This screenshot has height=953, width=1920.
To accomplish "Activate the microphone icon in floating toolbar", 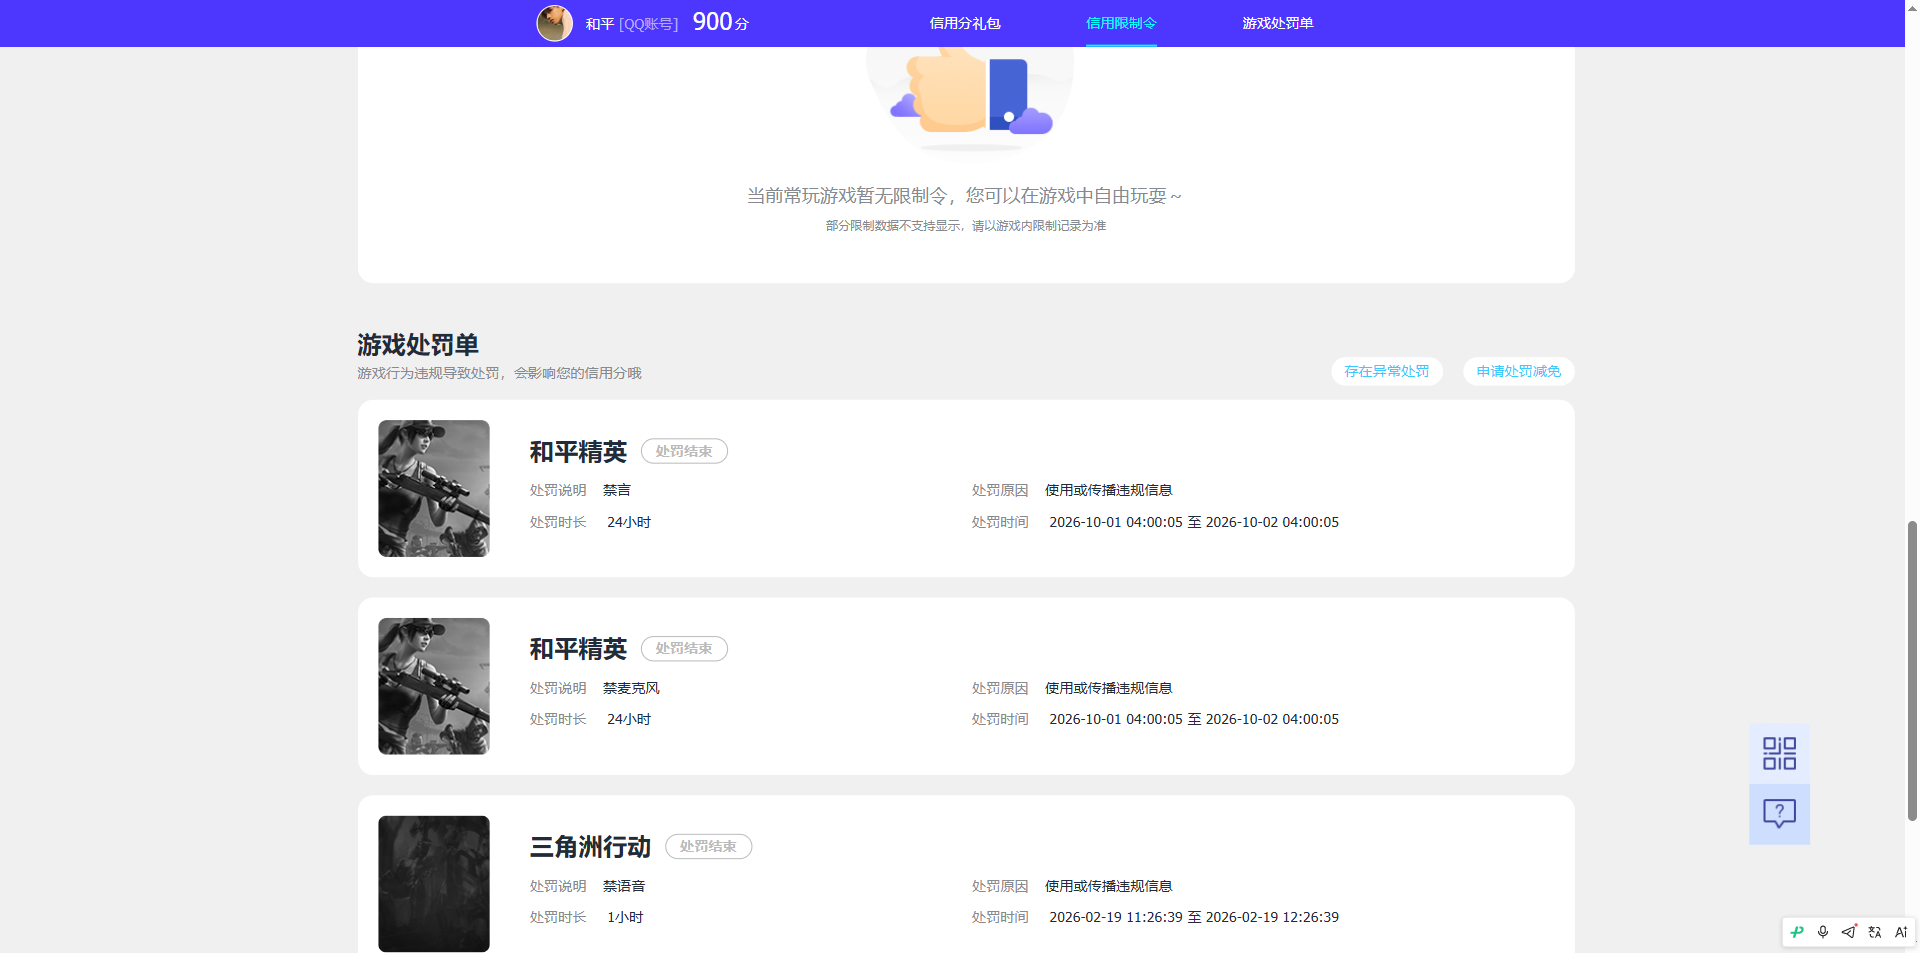I will pos(1823,932).
